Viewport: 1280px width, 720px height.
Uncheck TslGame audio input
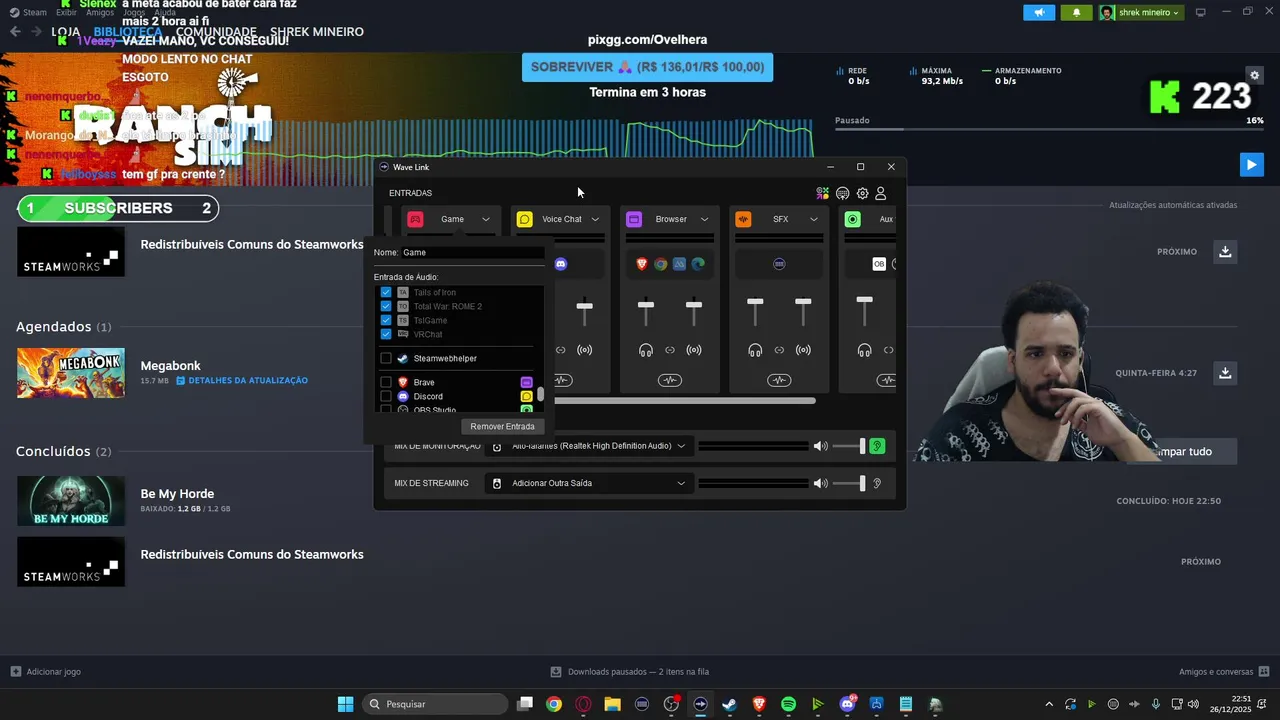(386, 320)
